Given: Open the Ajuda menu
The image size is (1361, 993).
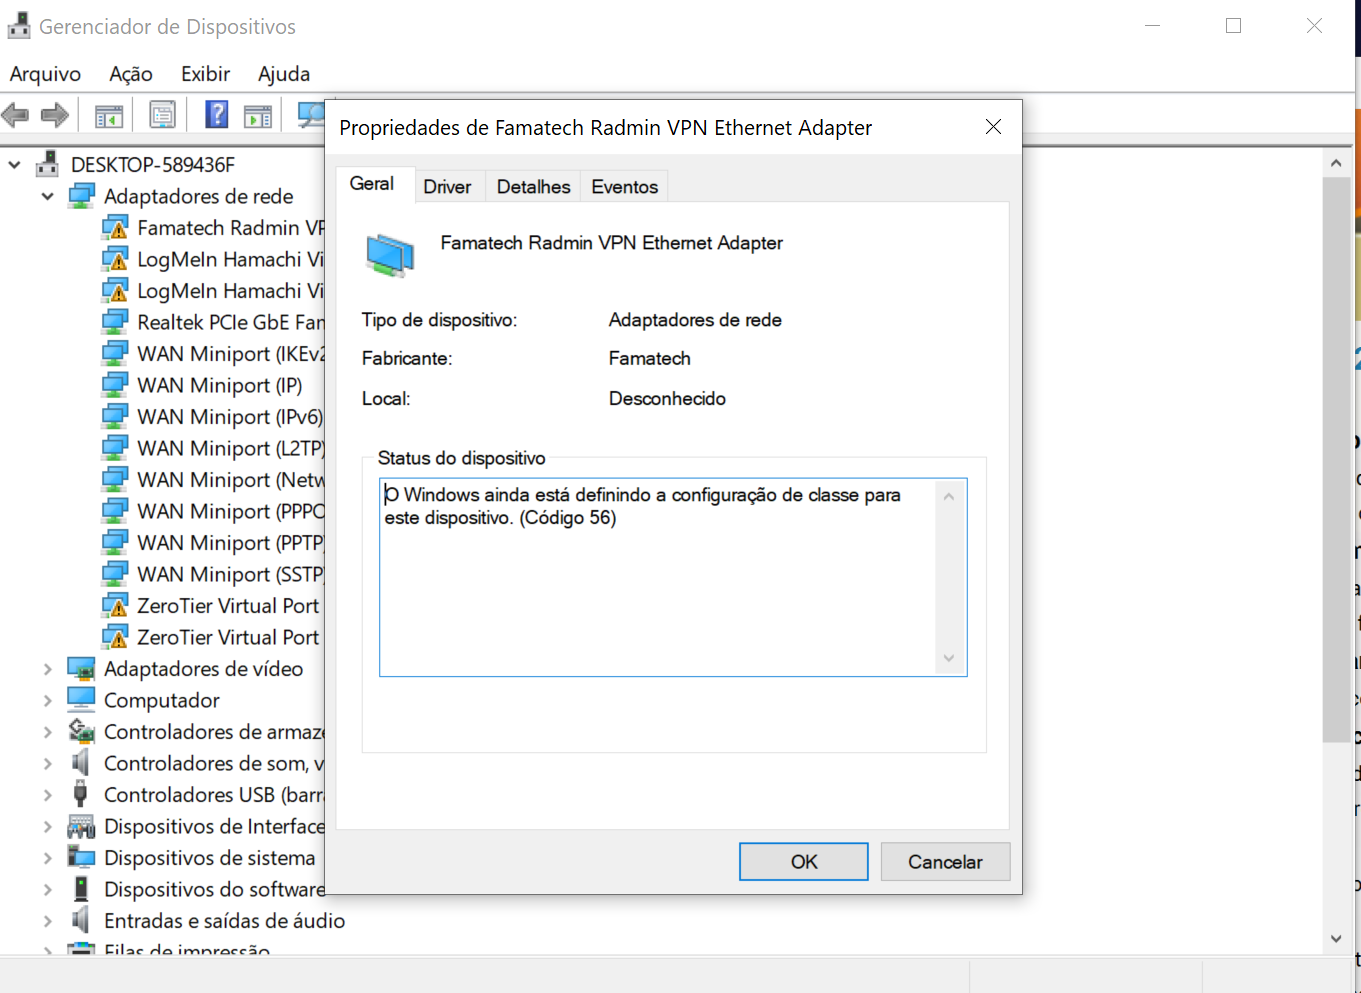Looking at the screenshot, I should (x=284, y=74).
